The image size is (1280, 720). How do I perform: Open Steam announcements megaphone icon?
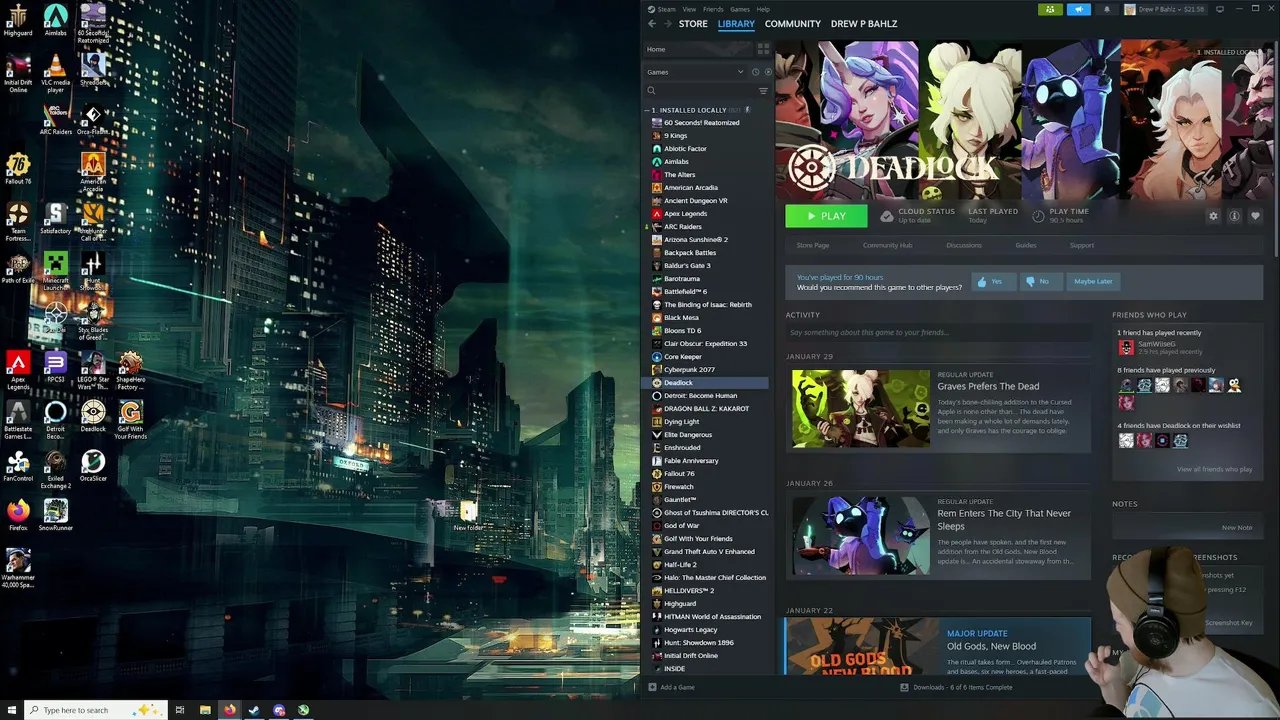[x=1078, y=9]
